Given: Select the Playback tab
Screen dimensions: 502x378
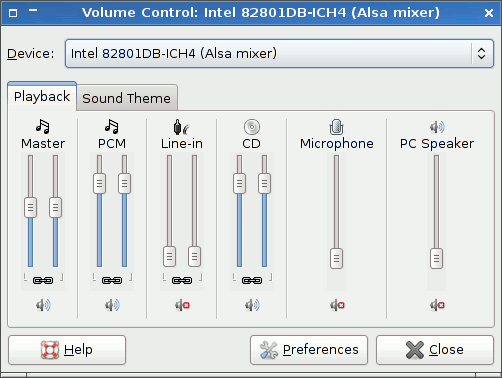Looking at the screenshot, I should (42, 97).
